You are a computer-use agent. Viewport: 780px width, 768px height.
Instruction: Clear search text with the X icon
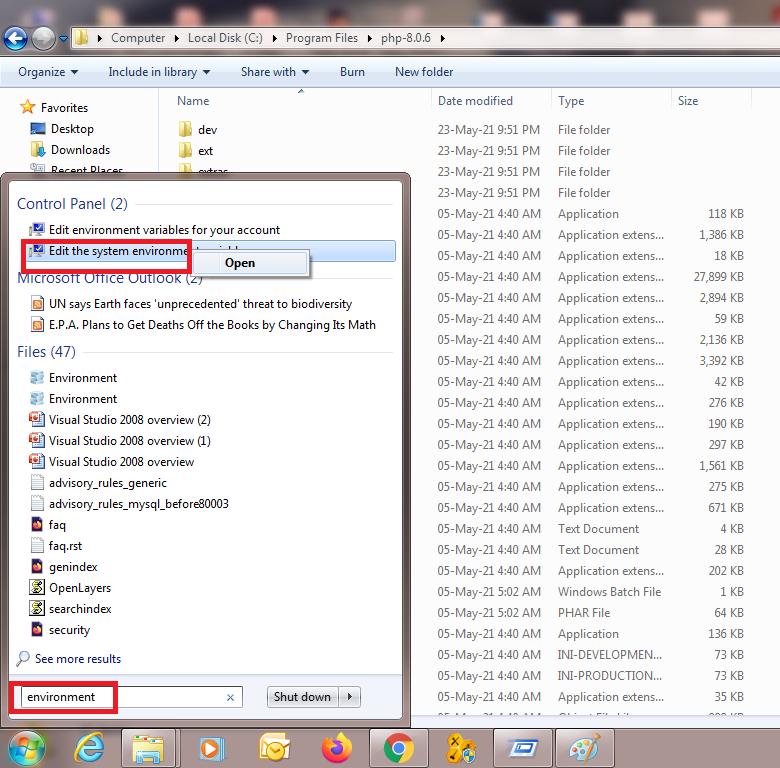click(x=230, y=697)
